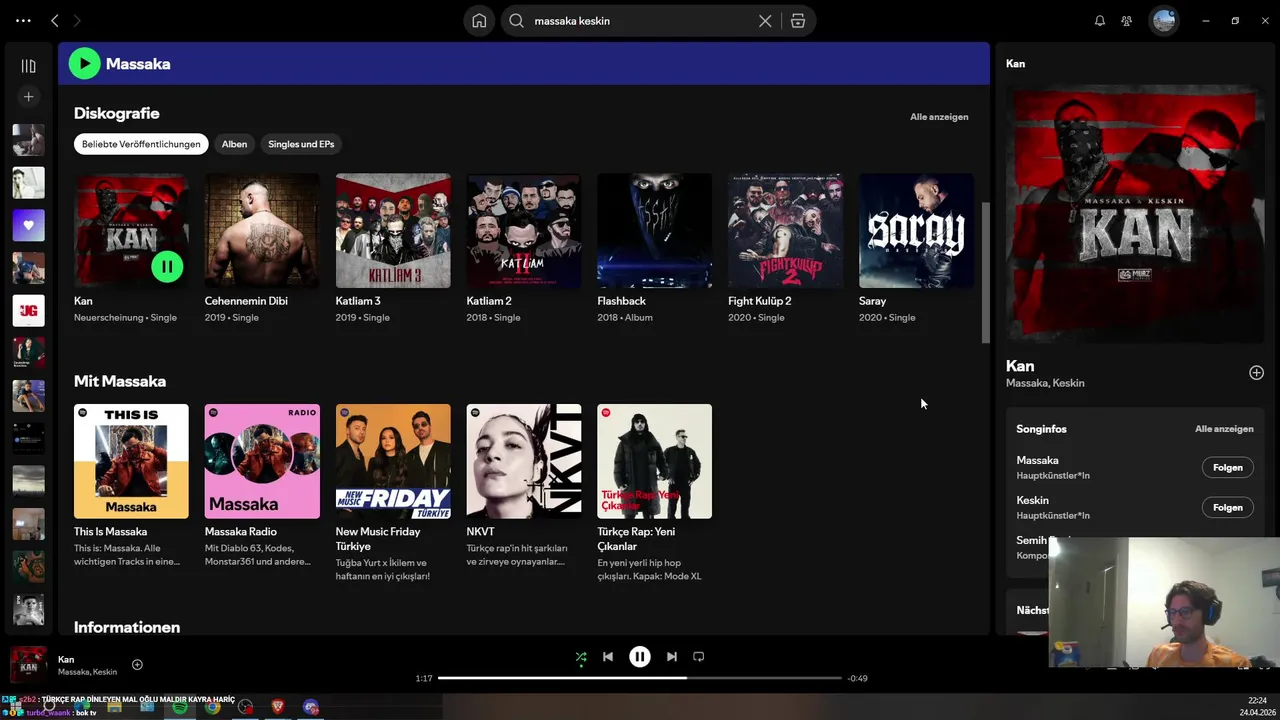Open large Kan cover in right panel

(1135, 214)
